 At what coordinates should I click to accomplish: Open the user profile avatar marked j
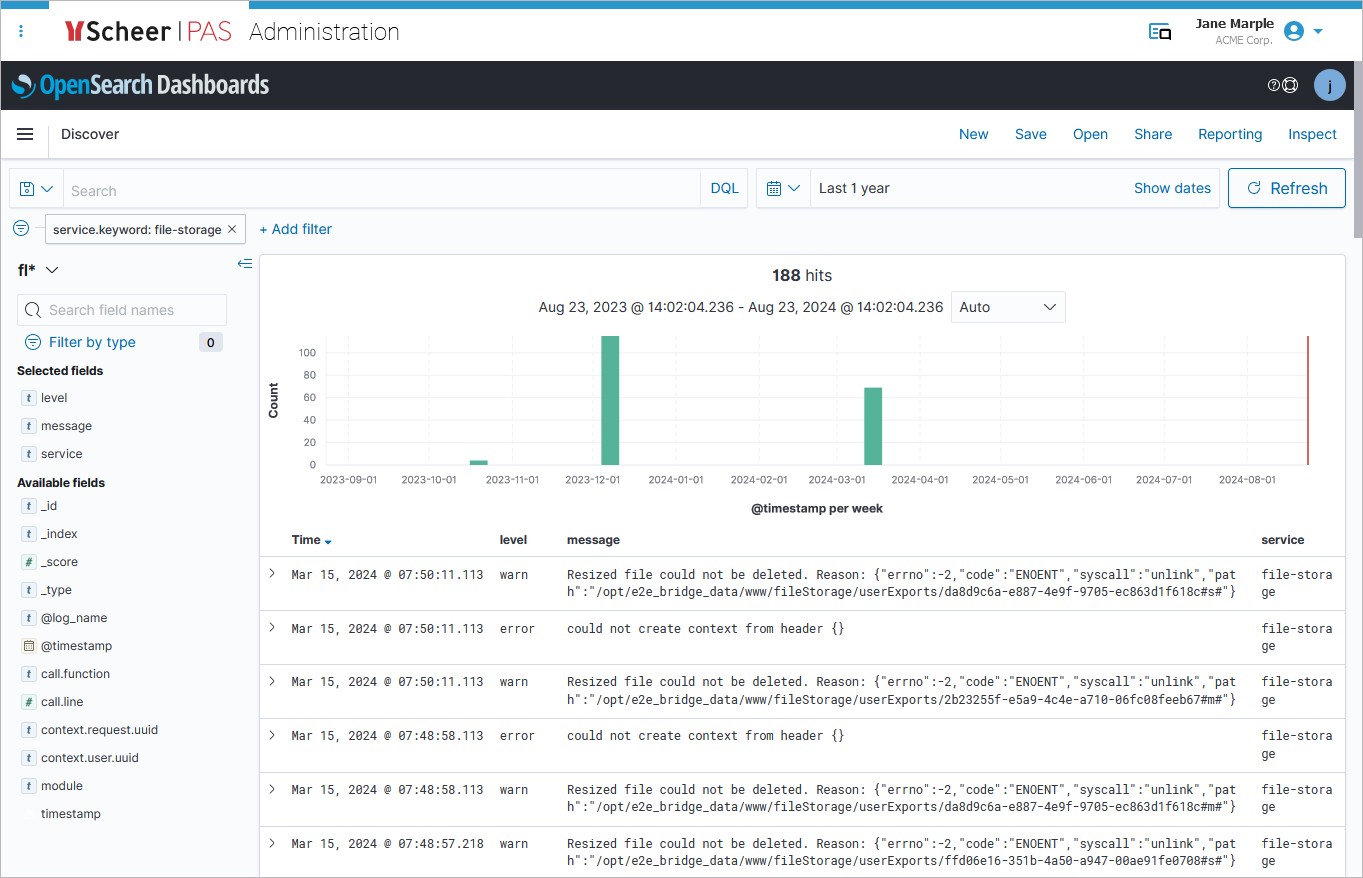[x=1330, y=85]
